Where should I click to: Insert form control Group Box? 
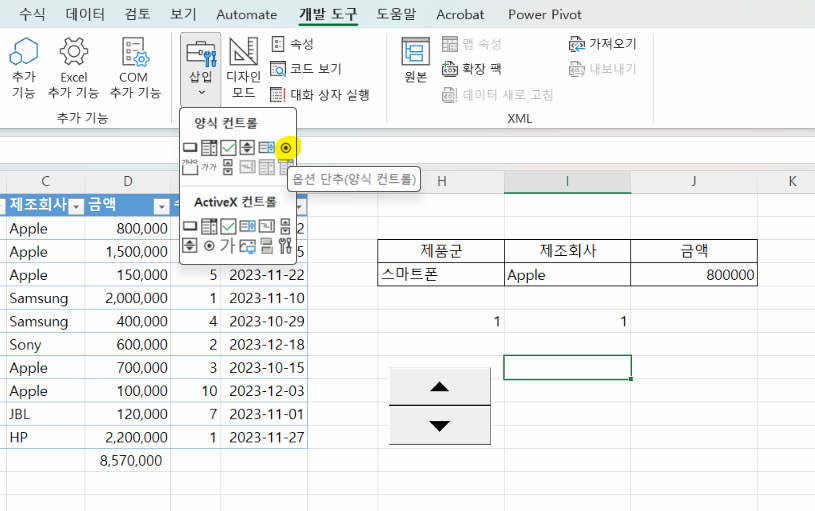(190, 167)
